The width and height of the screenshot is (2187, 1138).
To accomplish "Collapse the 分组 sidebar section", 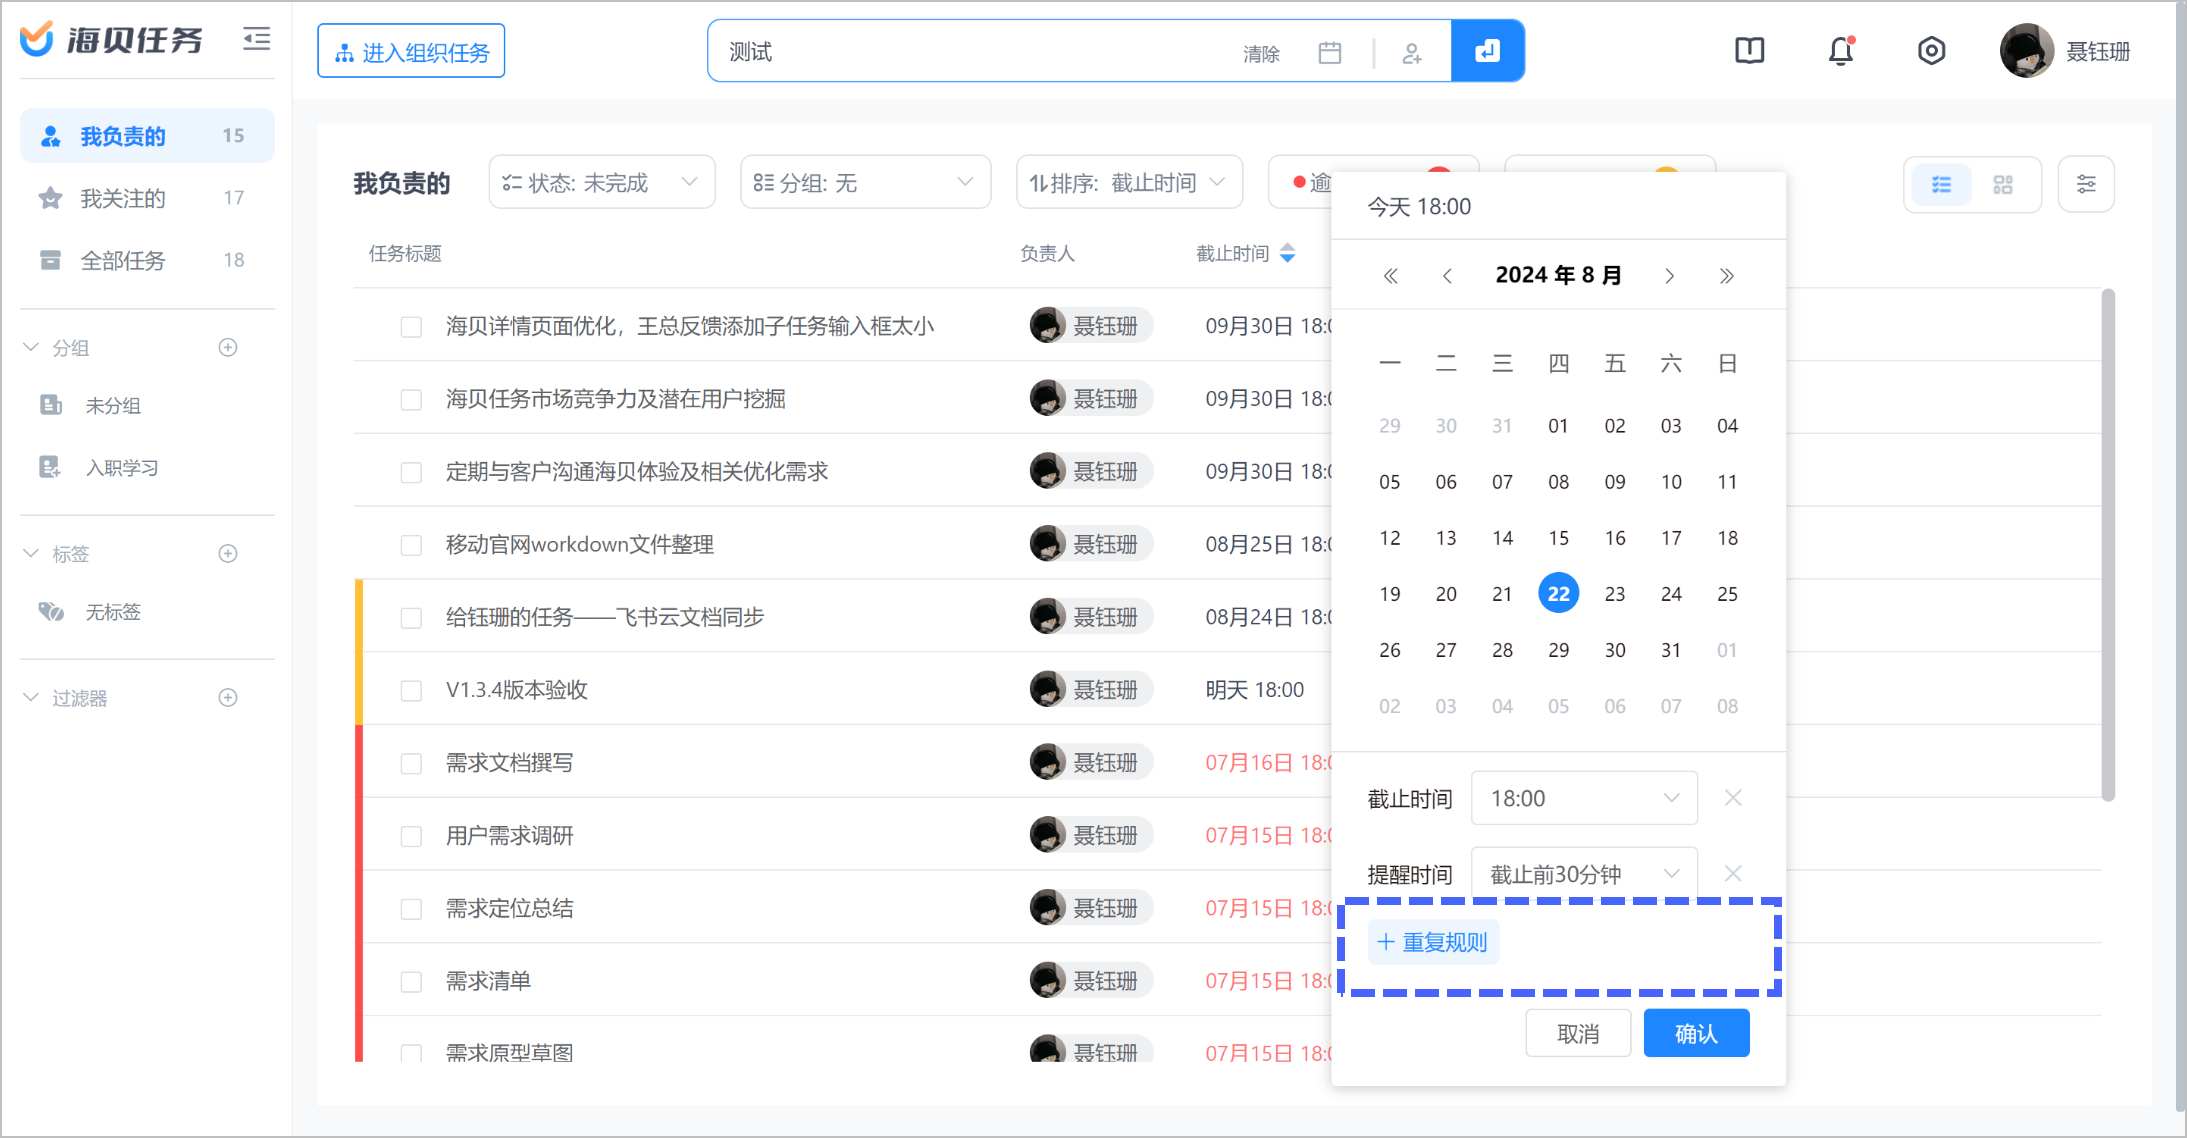I will coord(31,347).
